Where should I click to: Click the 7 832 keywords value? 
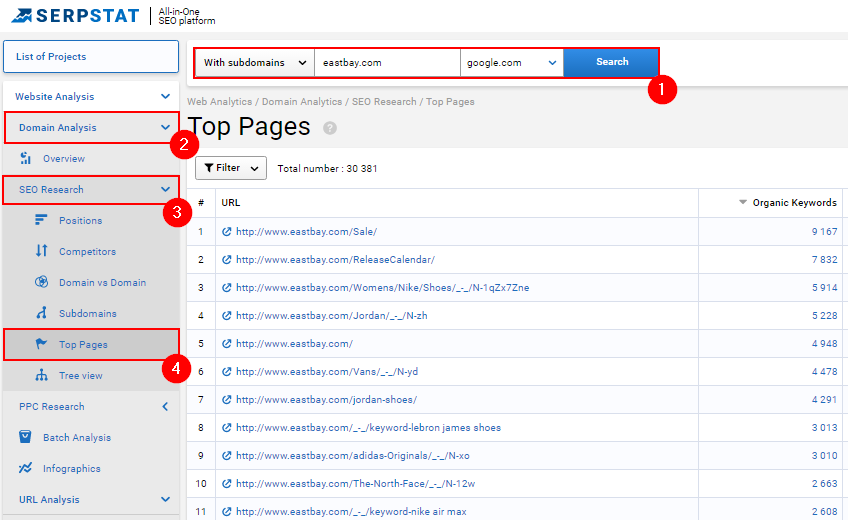click(x=824, y=260)
